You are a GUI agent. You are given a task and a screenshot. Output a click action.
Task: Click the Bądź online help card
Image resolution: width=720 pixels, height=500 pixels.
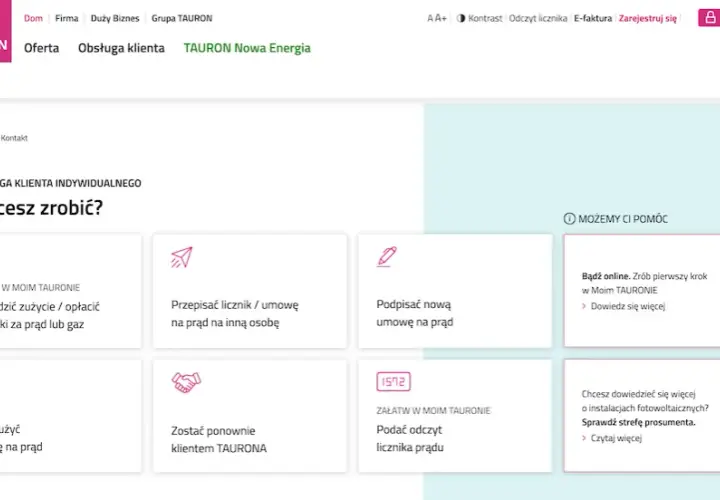pos(642,291)
